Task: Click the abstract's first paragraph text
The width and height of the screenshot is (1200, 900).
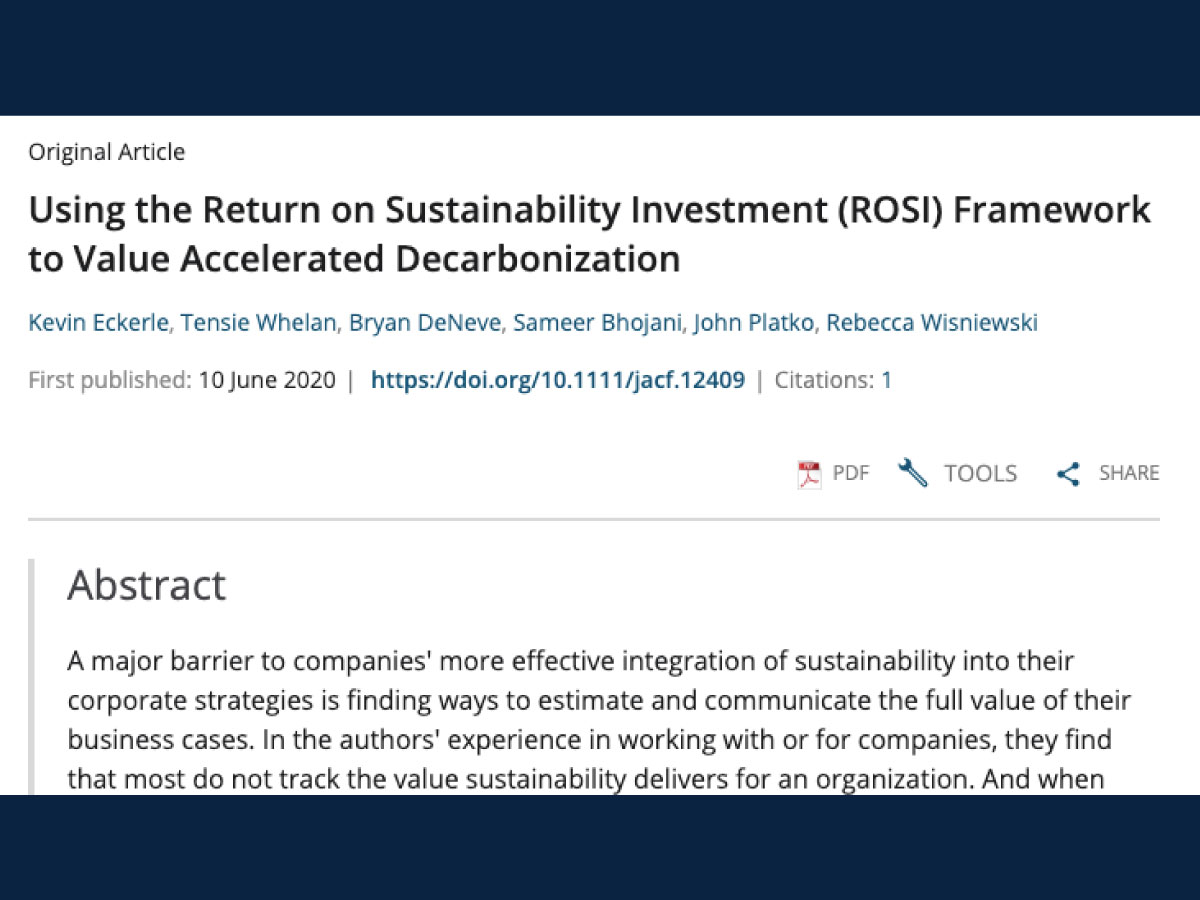Action: [599, 719]
